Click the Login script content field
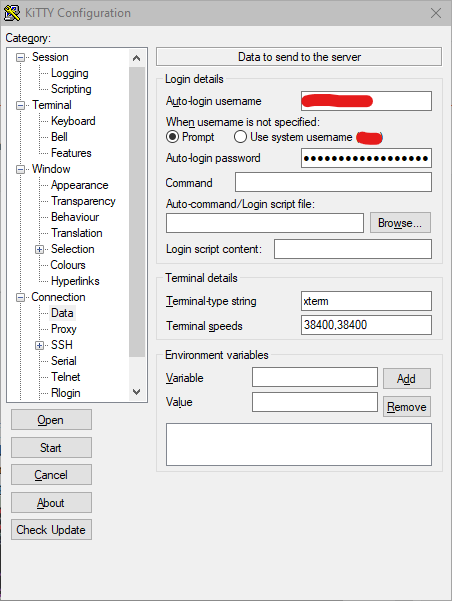The height and width of the screenshot is (601, 452). (x=353, y=249)
